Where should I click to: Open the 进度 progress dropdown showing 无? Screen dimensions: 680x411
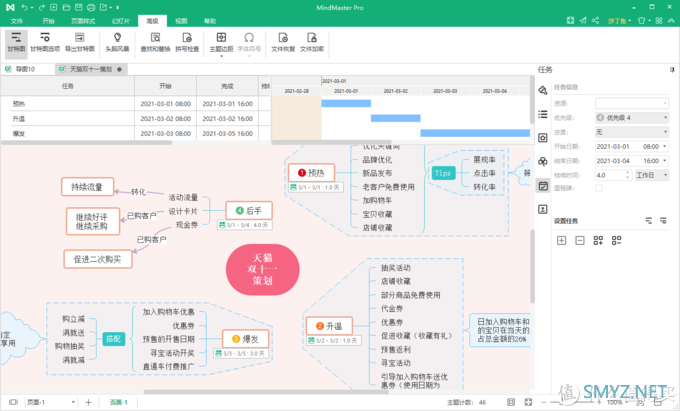click(x=632, y=132)
